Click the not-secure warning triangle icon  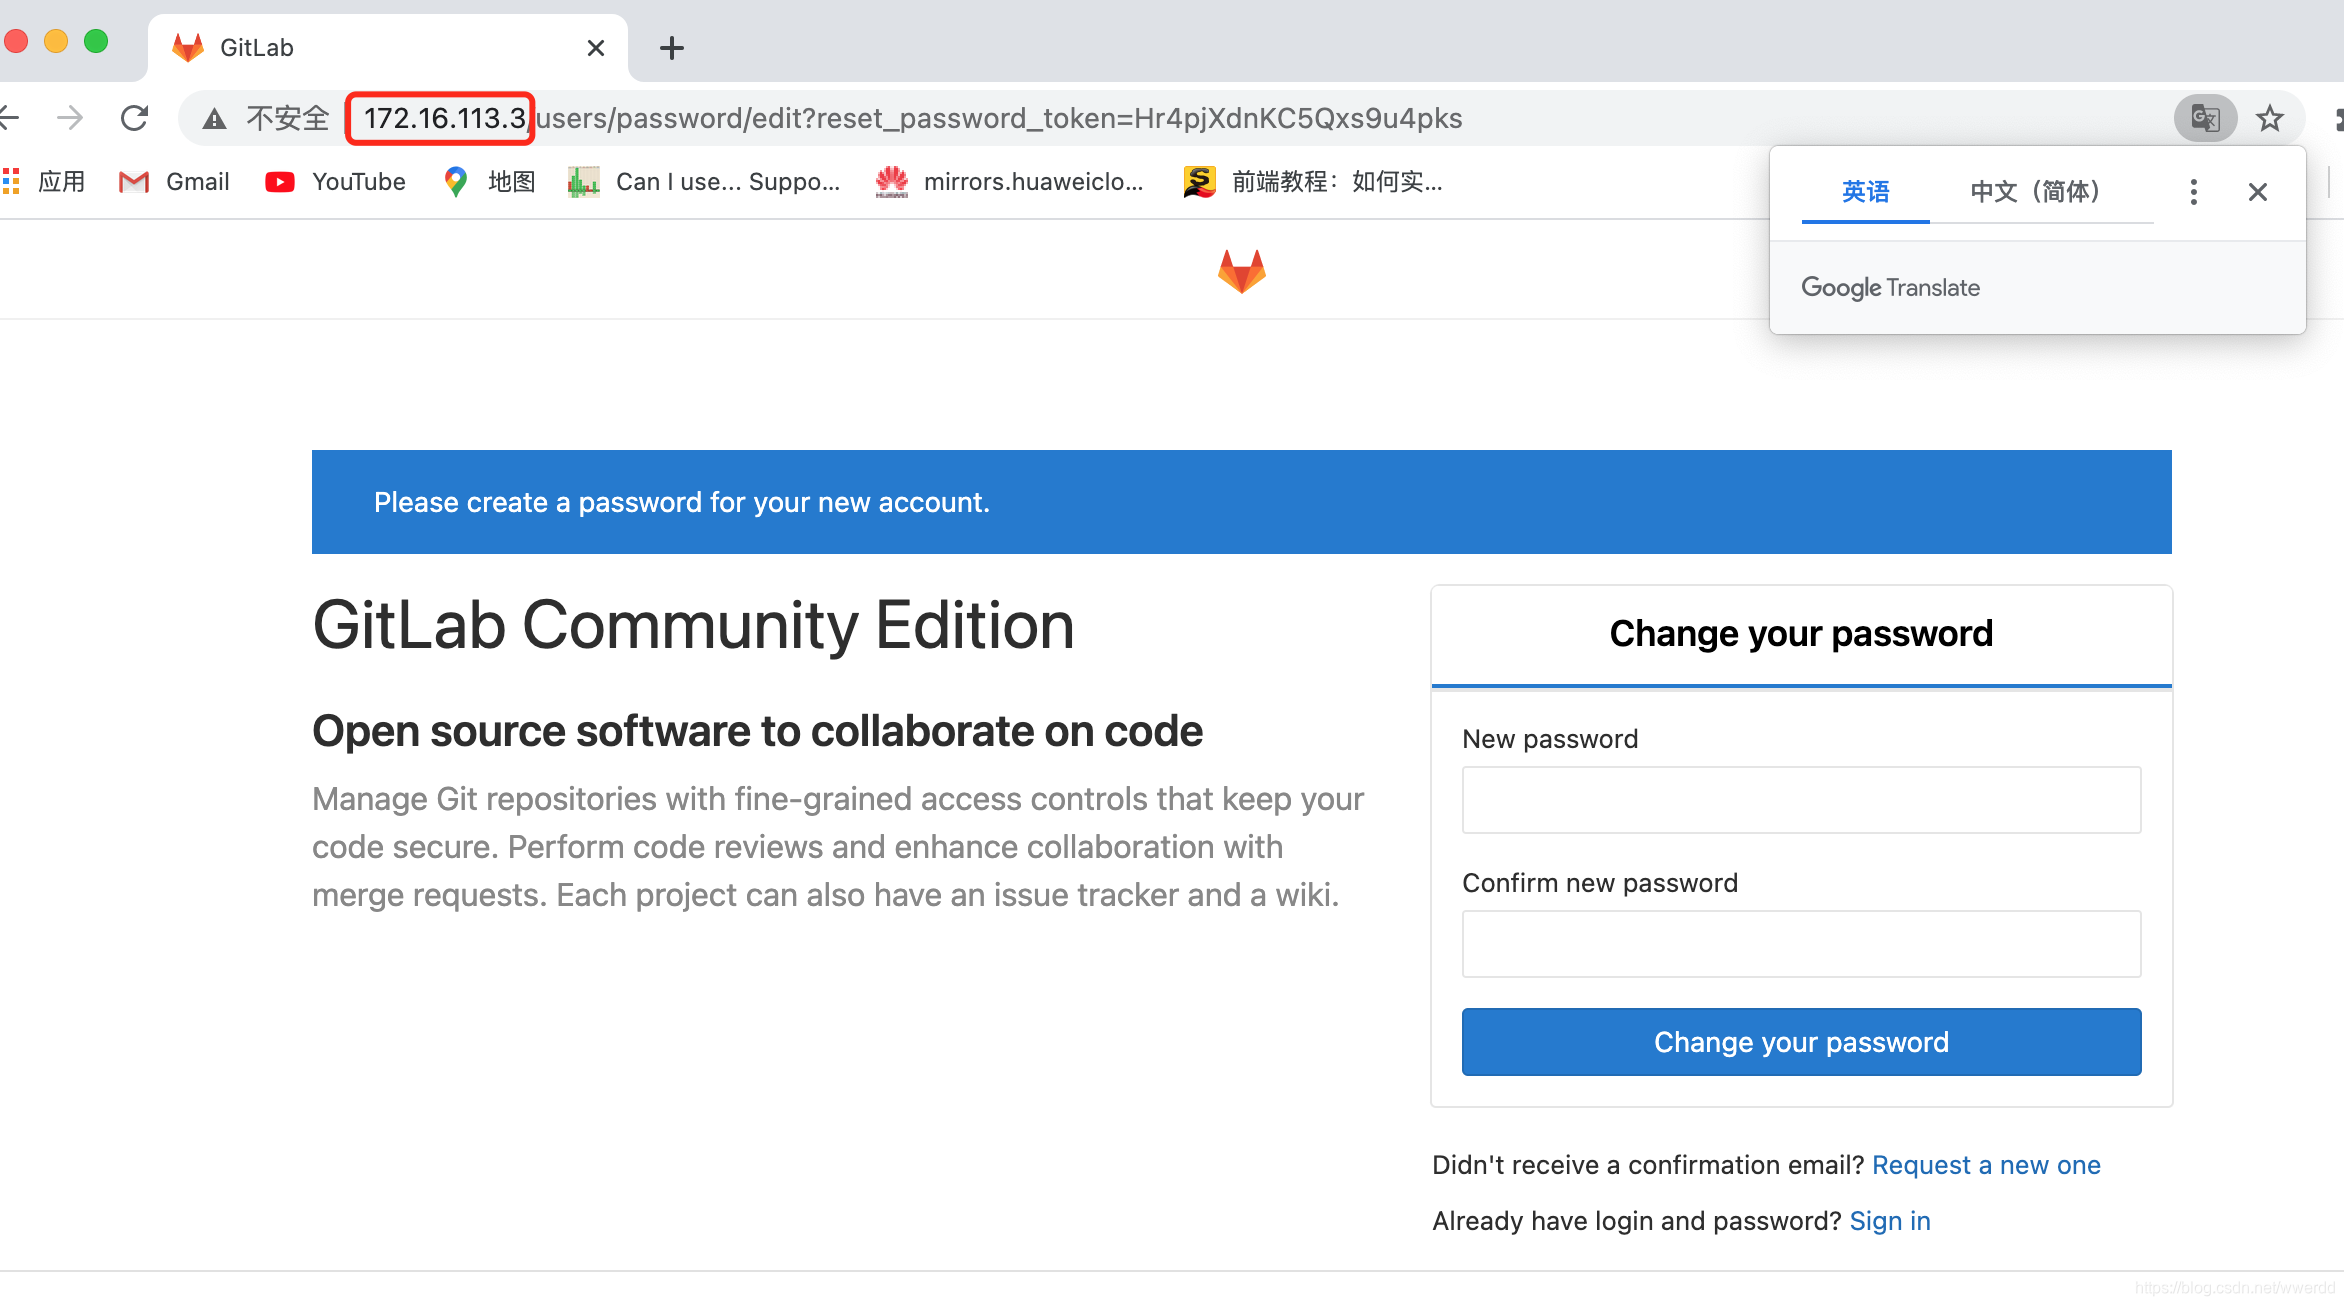point(214,119)
